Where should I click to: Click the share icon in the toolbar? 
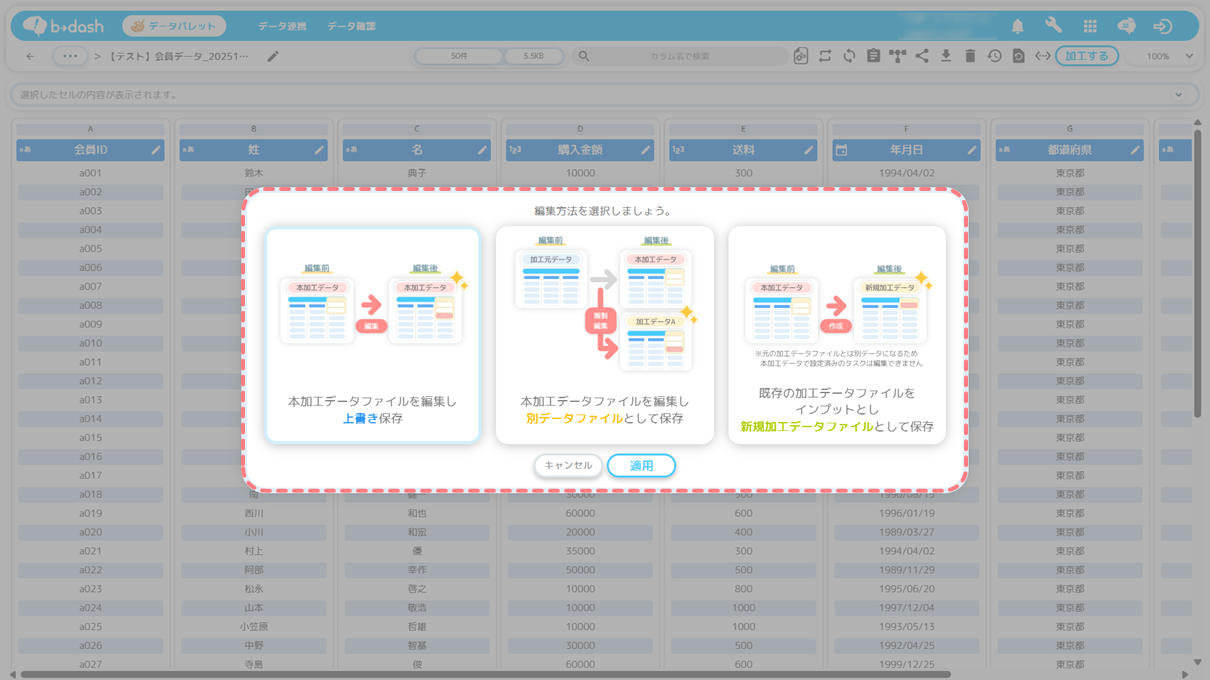point(922,56)
